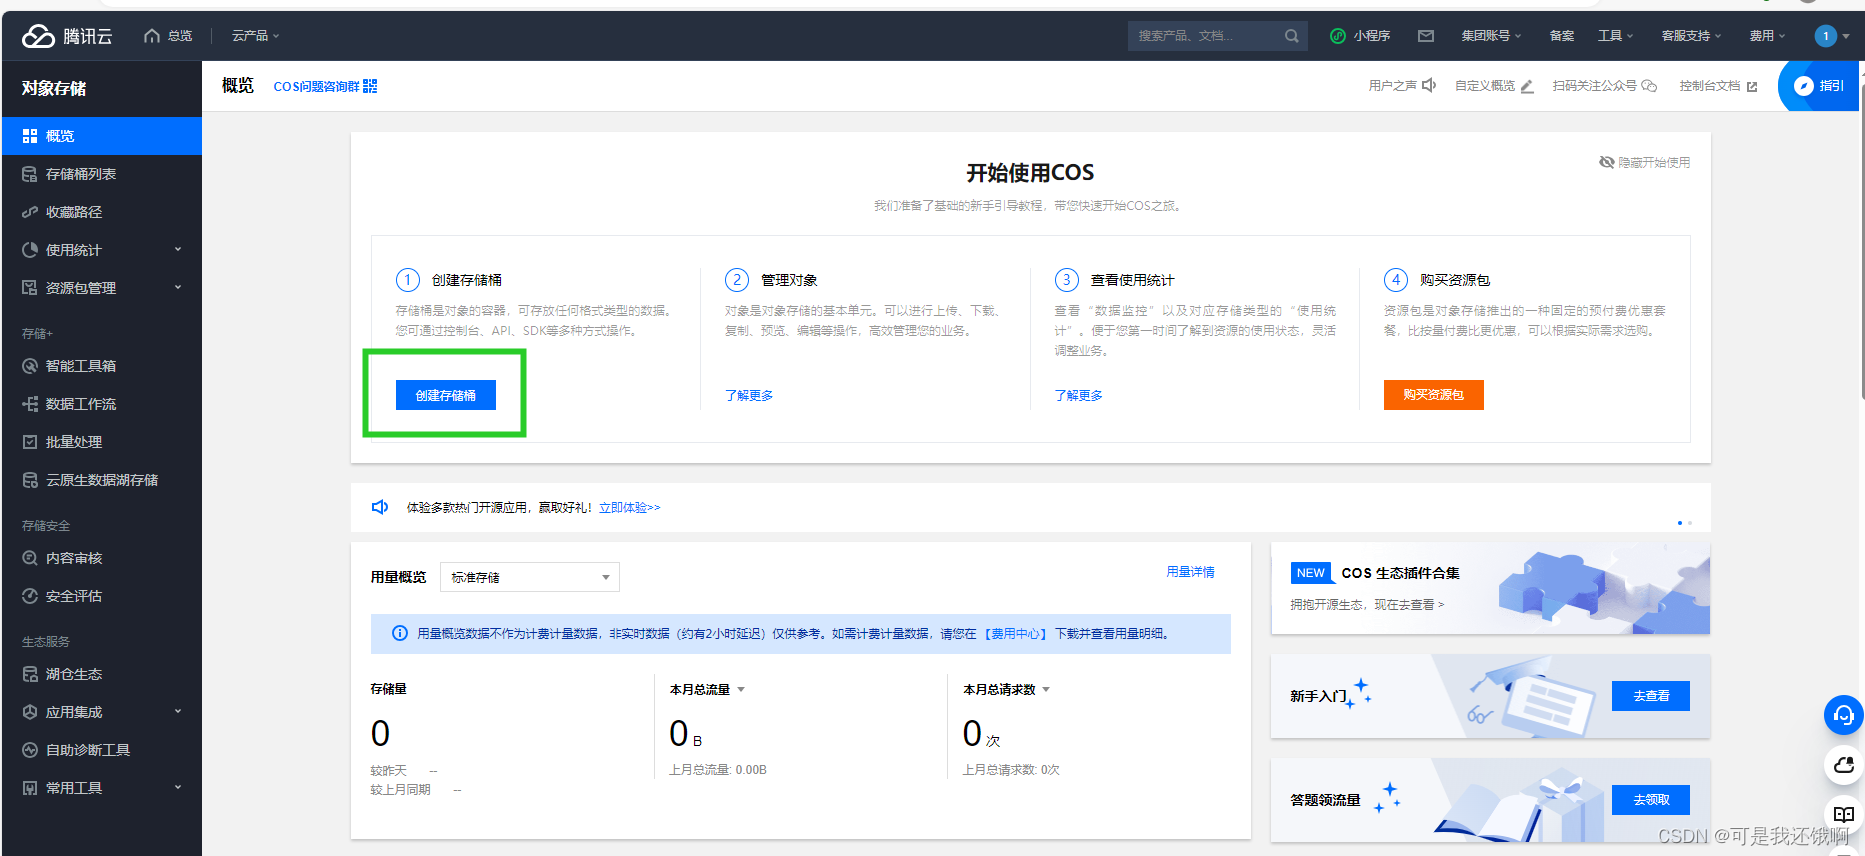The image size is (1865, 856).
Task: Click 了解更多 under 管理对象
Action: [749, 396]
